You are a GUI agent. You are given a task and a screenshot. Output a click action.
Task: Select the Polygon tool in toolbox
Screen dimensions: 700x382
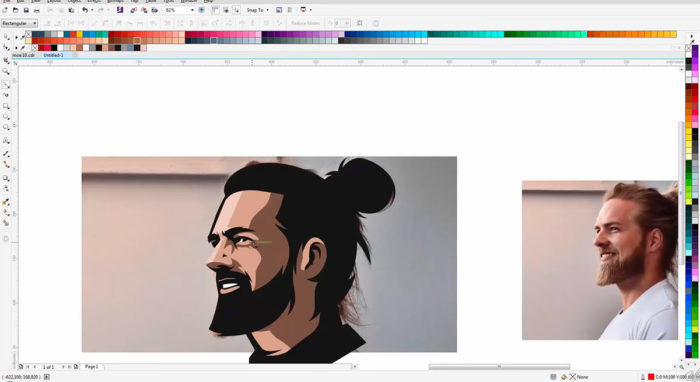6,128
